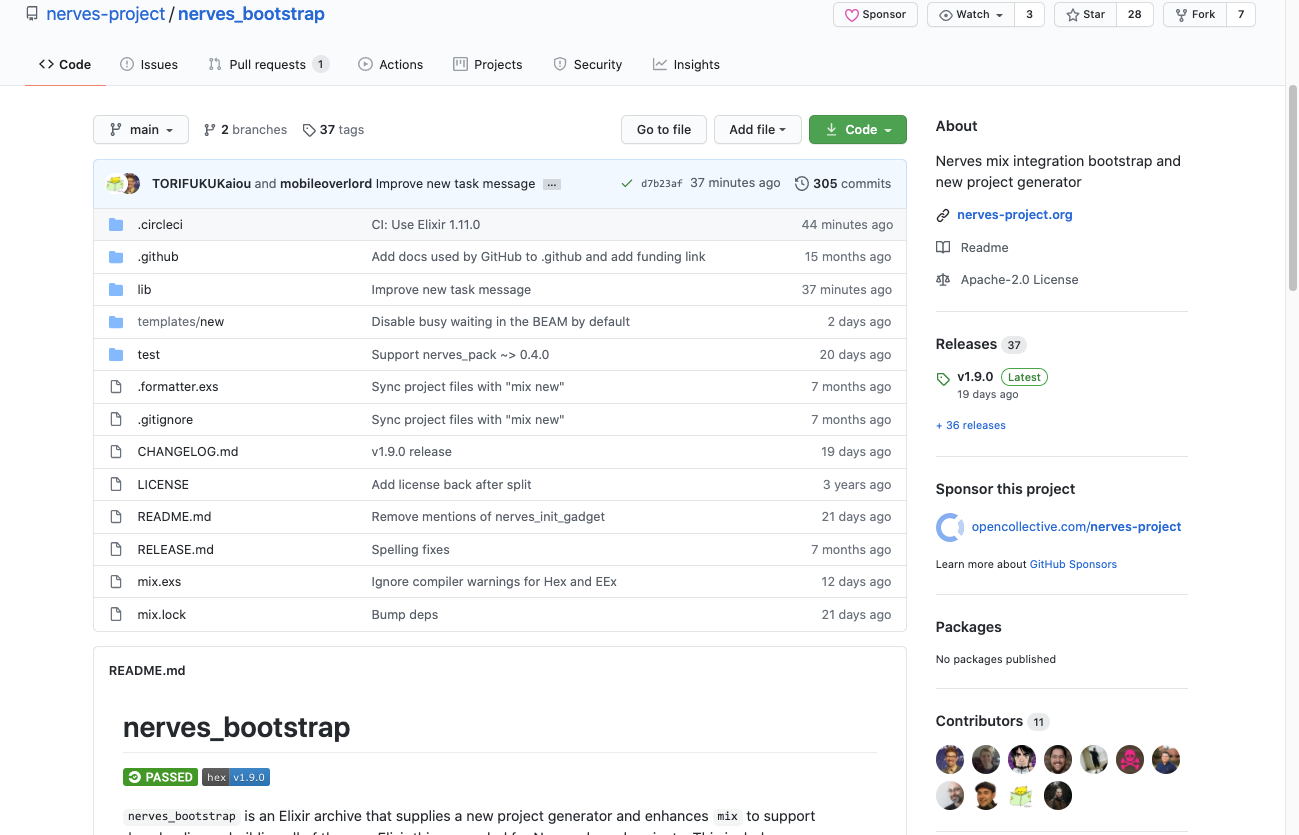Click the Apache-2.0 License link
Viewport: 1299px width, 835px height.
[x=1019, y=280]
